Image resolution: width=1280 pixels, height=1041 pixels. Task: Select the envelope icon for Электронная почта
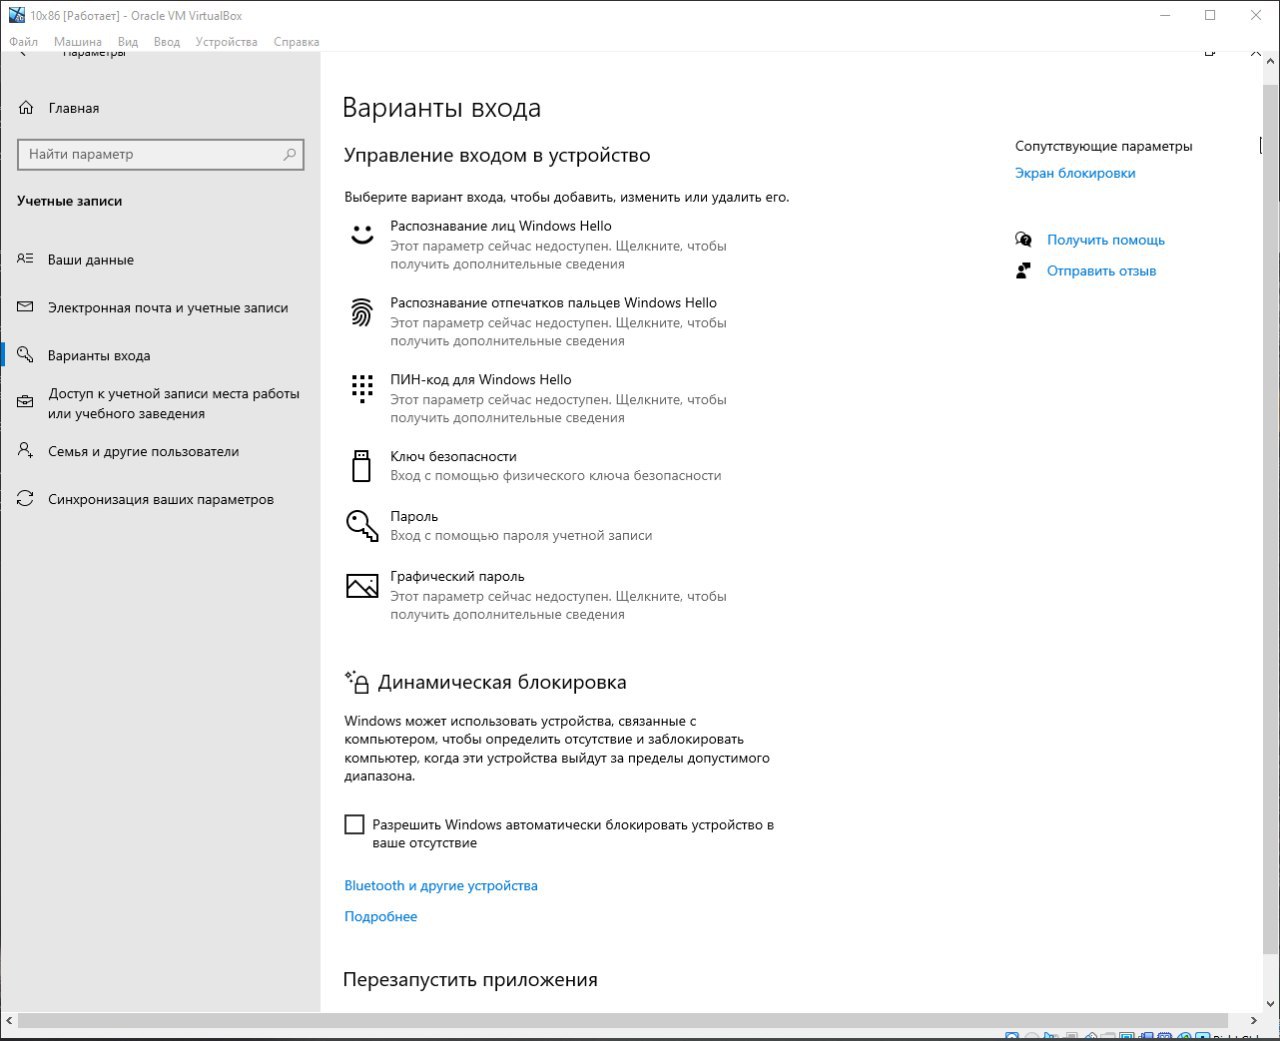click(26, 307)
